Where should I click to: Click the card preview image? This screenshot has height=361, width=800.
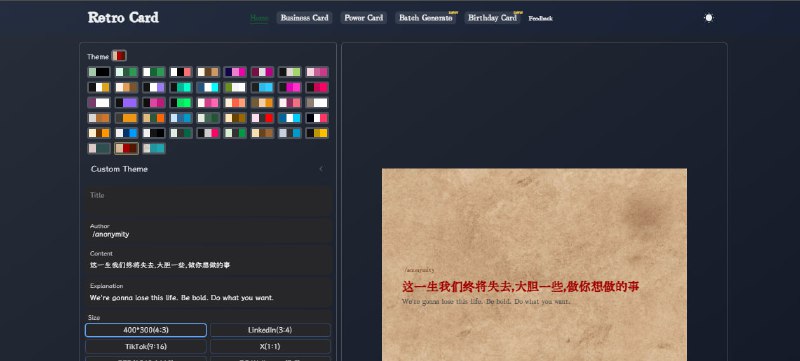(x=534, y=265)
